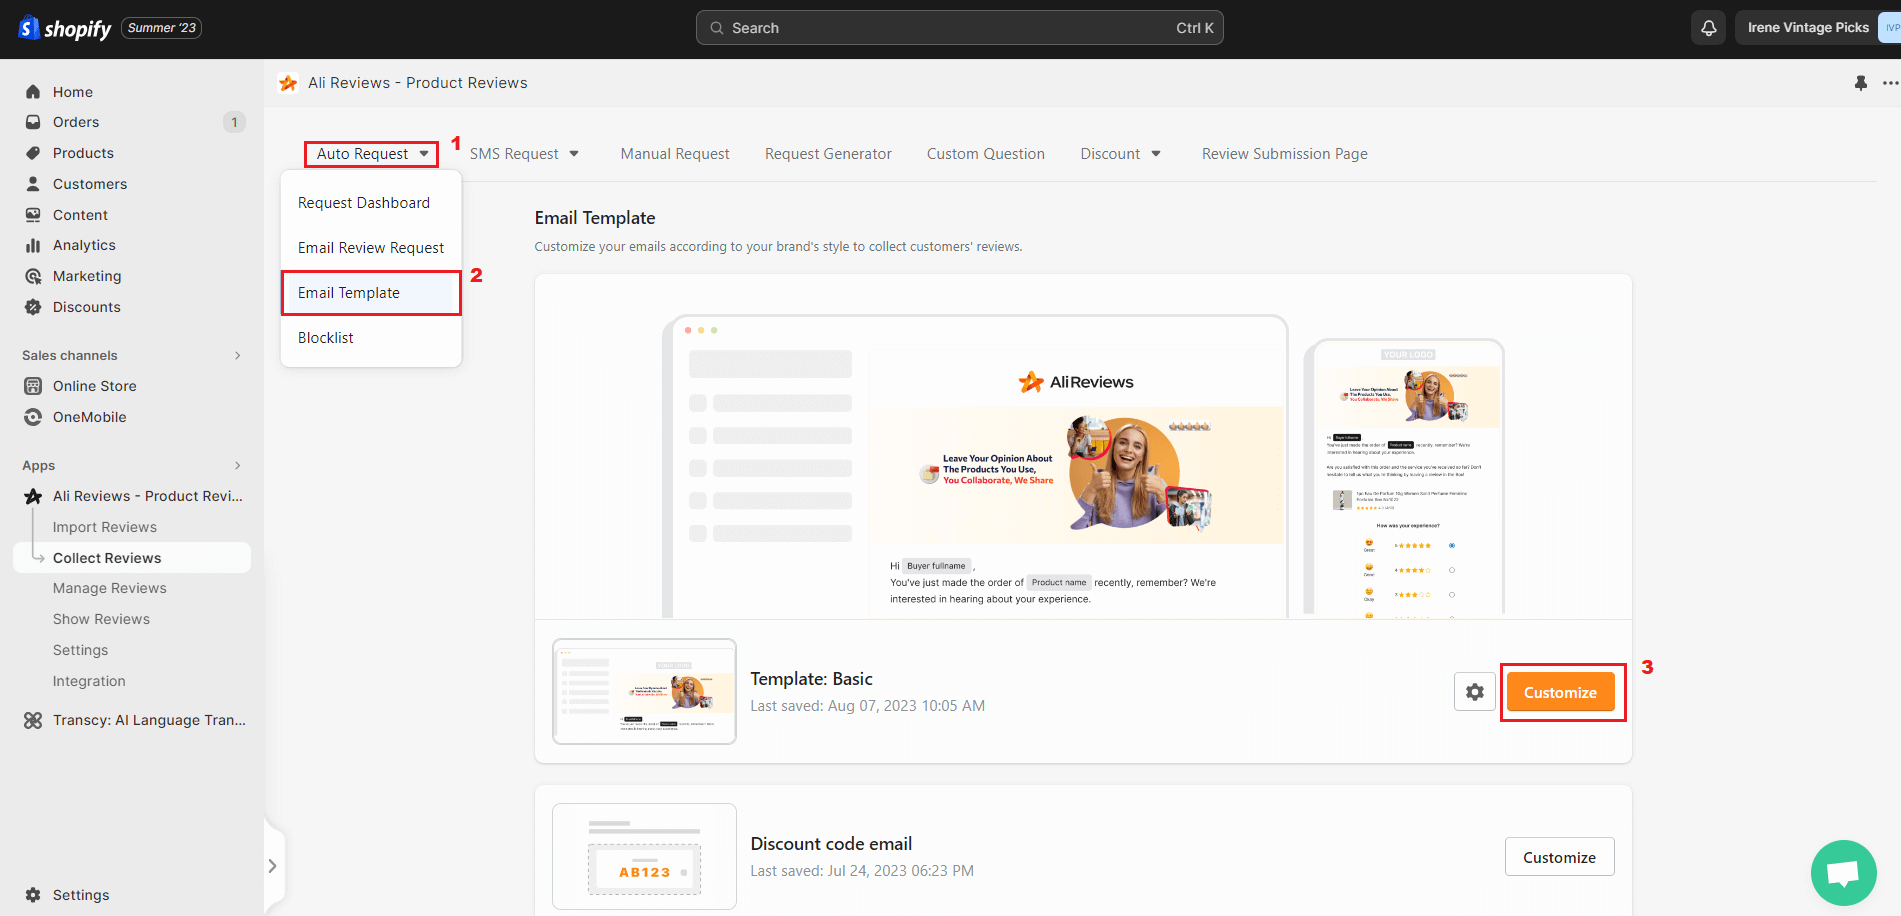The width and height of the screenshot is (1901, 916).
Task: Click the mobile email preview image
Action: [x=1404, y=477]
